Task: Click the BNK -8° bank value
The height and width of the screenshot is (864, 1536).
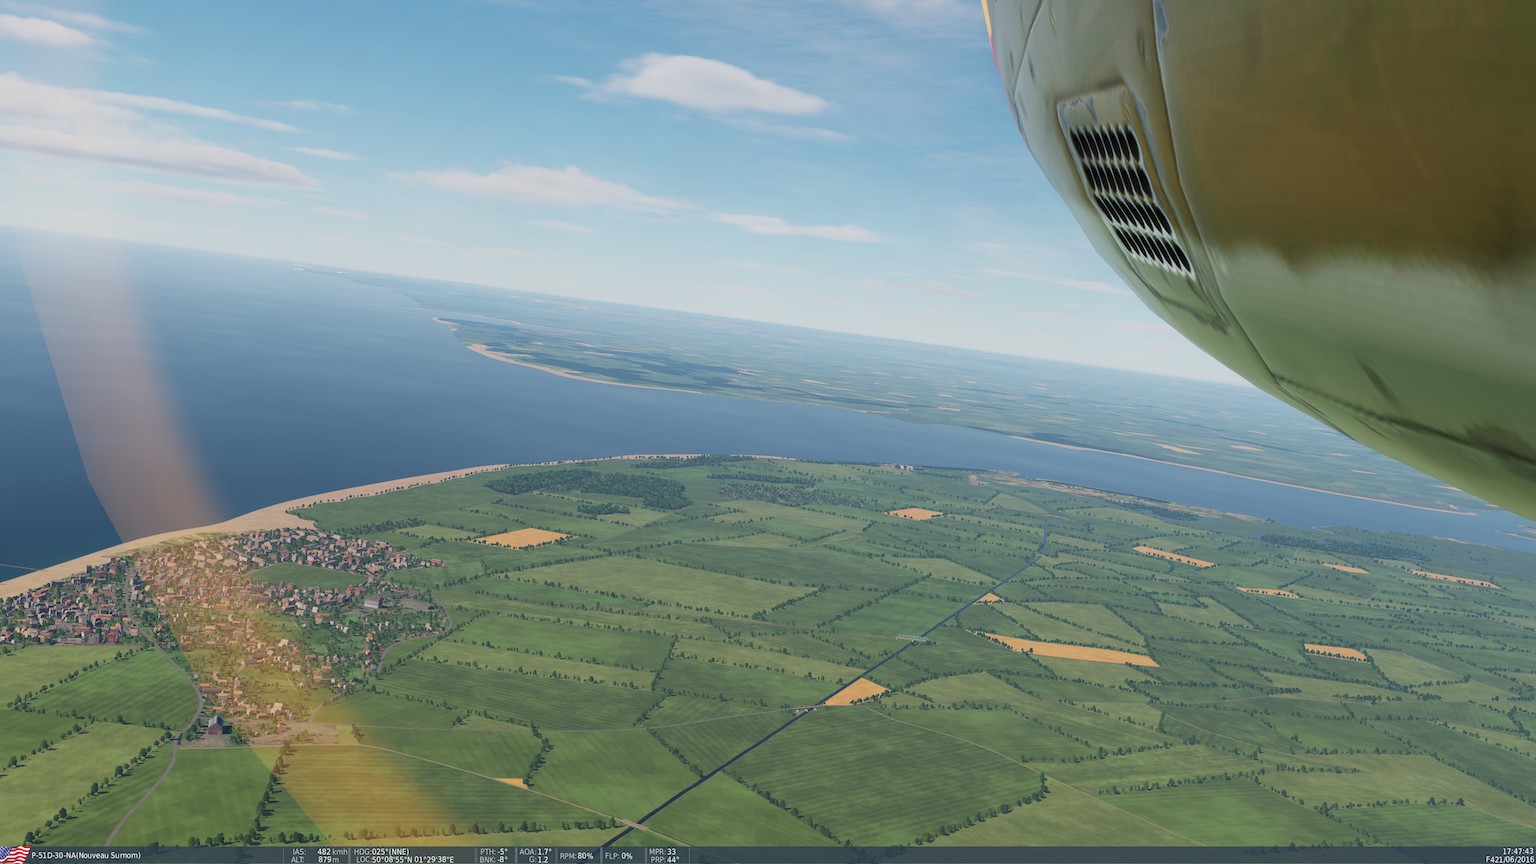Action: [493, 860]
